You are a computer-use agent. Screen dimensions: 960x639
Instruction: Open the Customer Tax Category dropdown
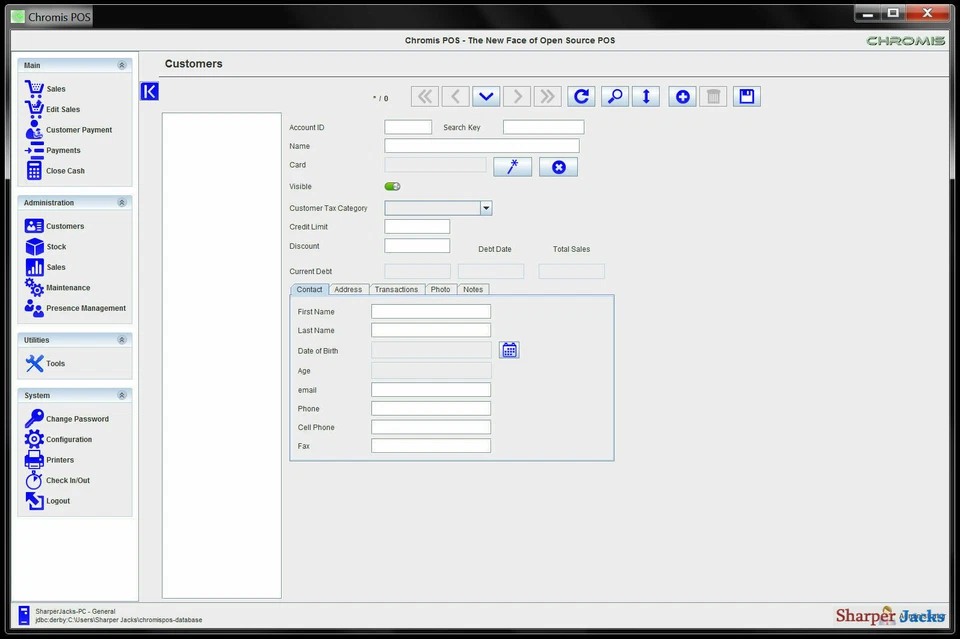486,207
